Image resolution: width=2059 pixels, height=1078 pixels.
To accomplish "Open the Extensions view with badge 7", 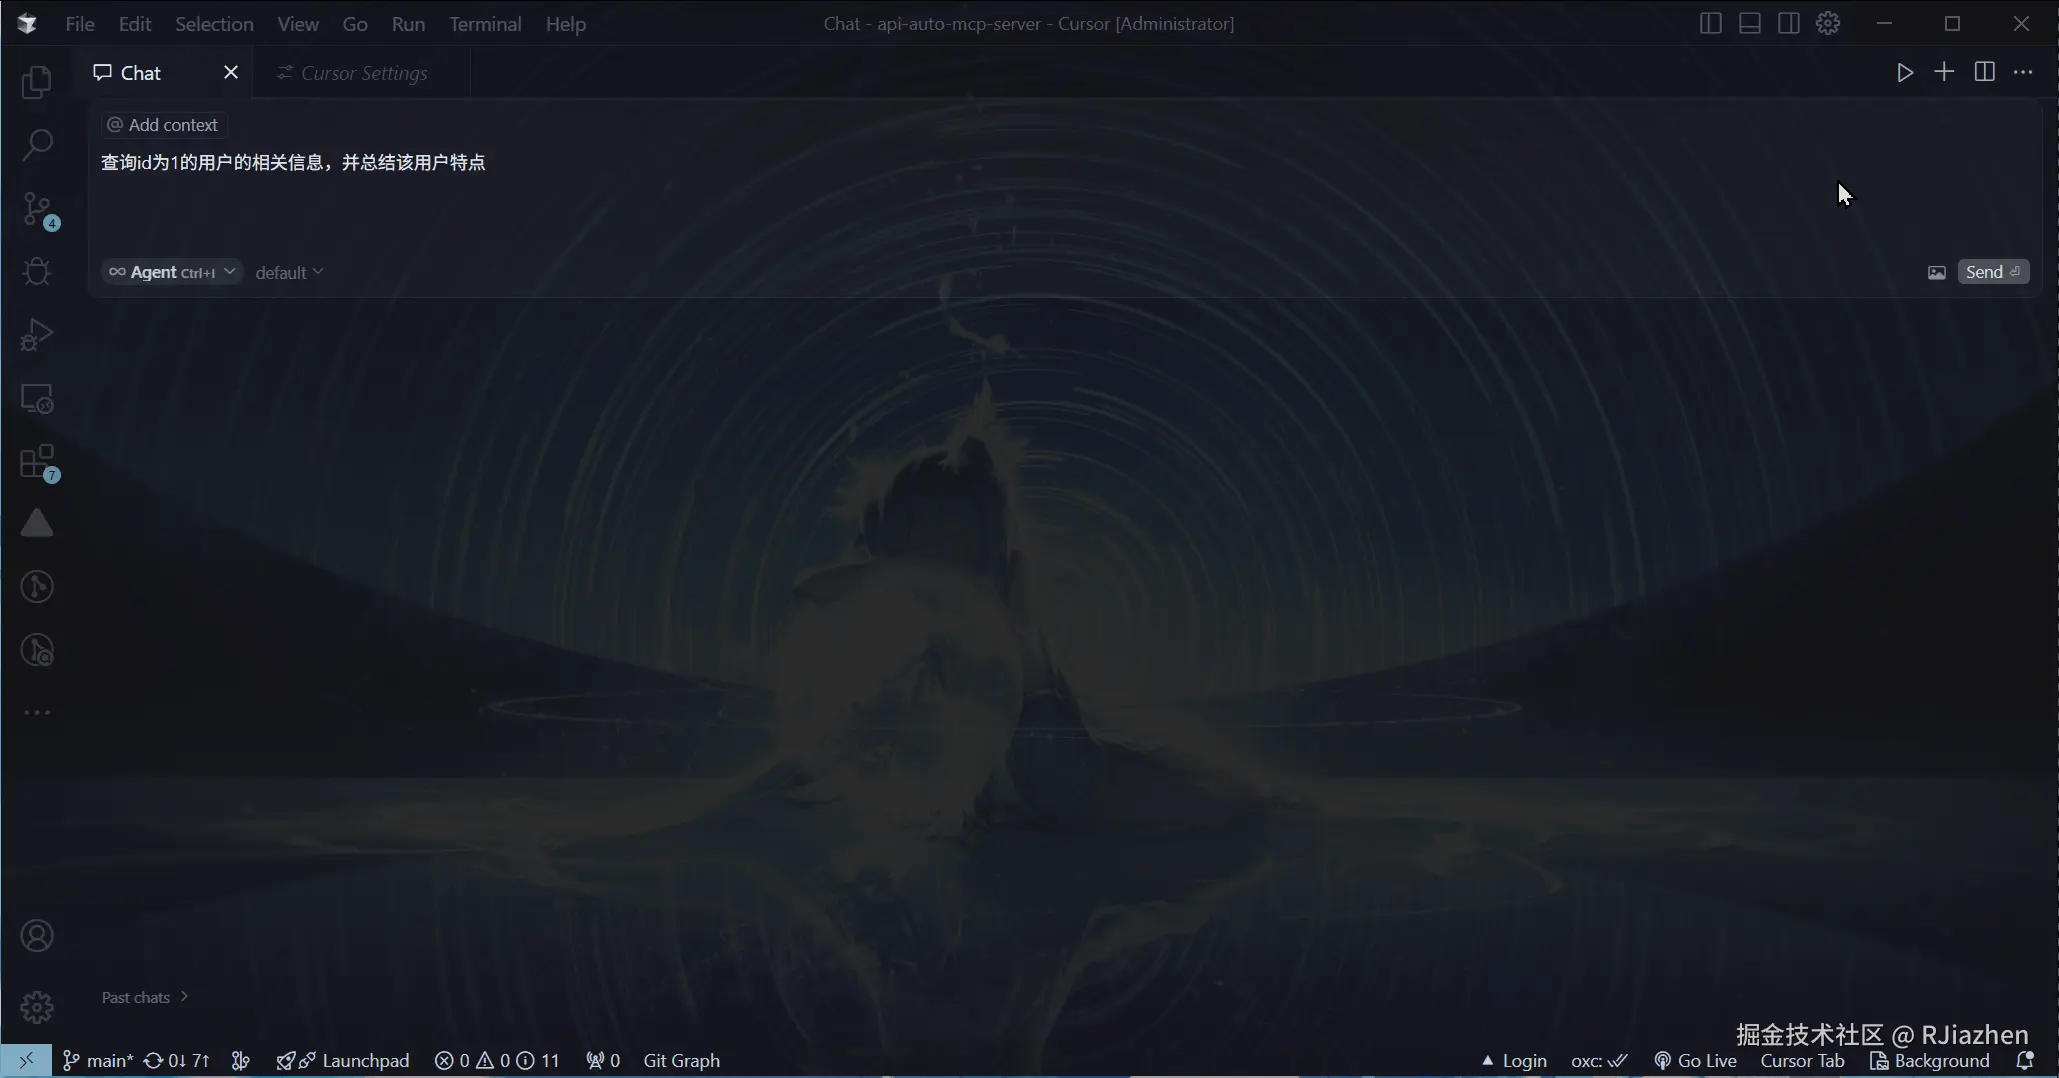I will point(39,463).
